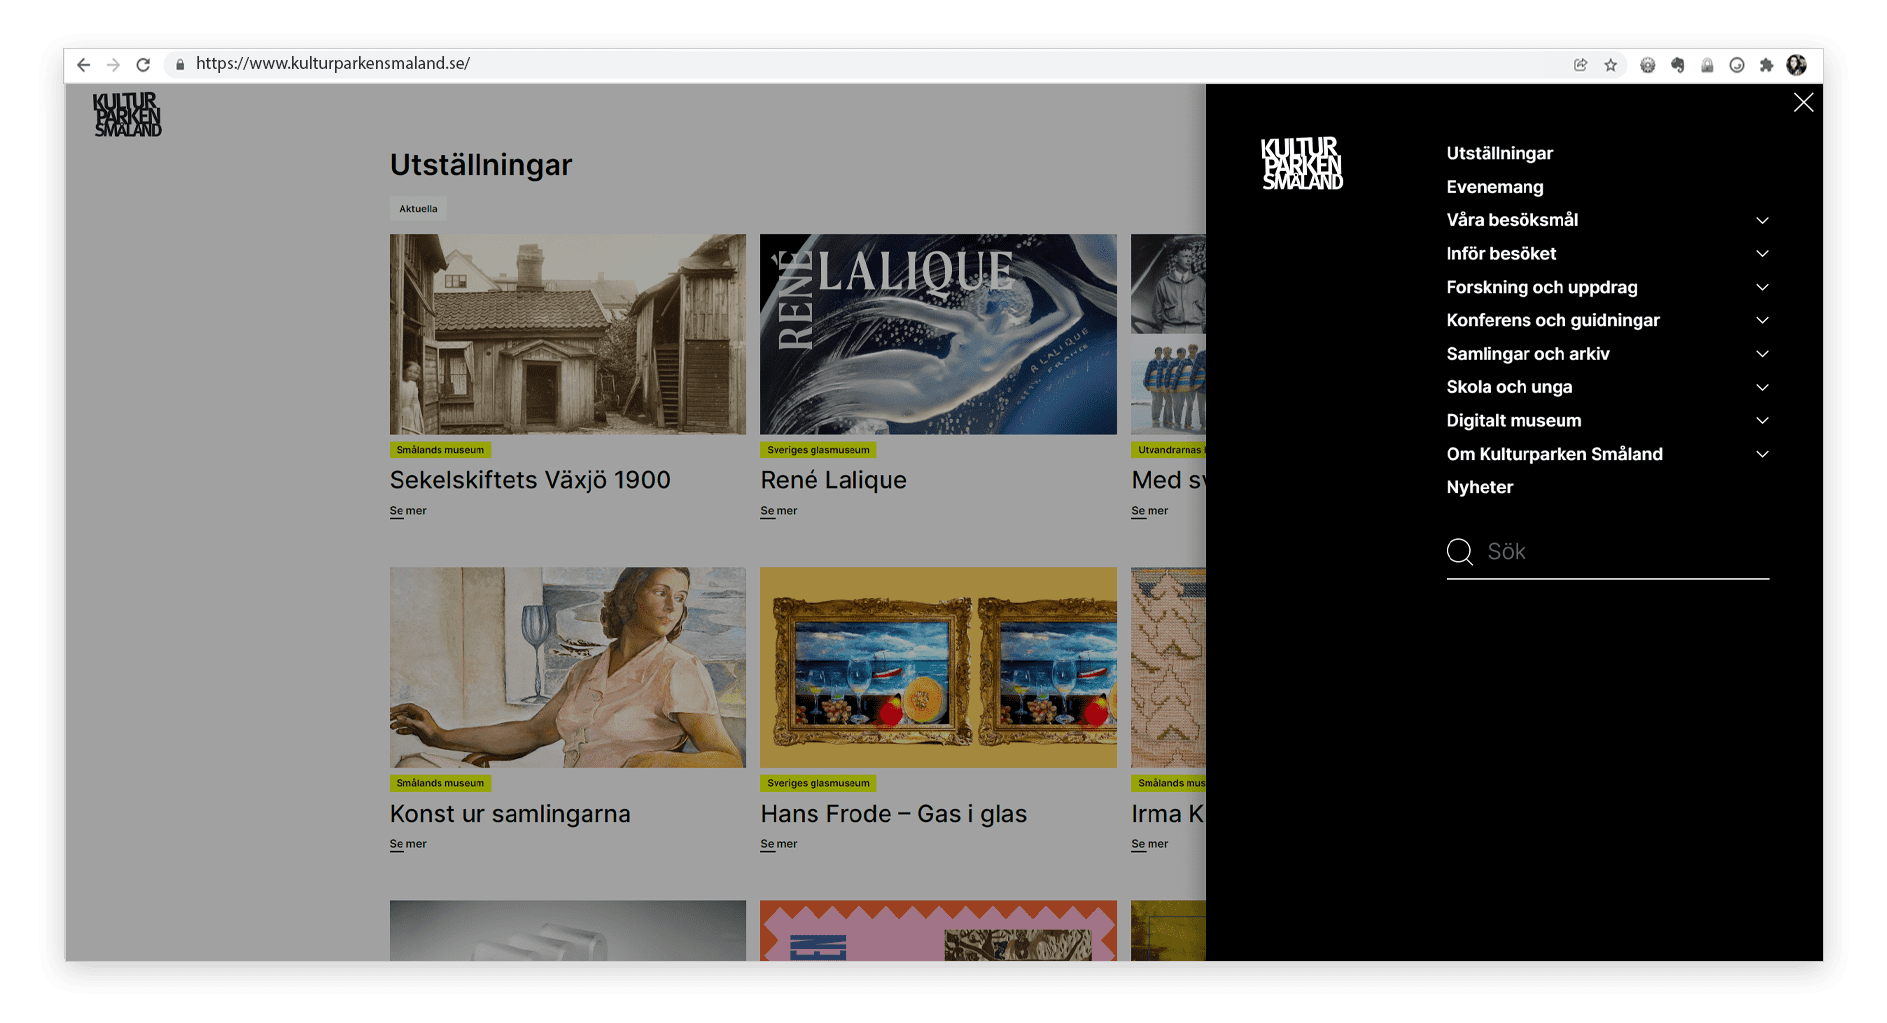Click Se mer under René Lalique
This screenshot has height=1023, width=1887.
pyautogui.click(x=778, y=511)
